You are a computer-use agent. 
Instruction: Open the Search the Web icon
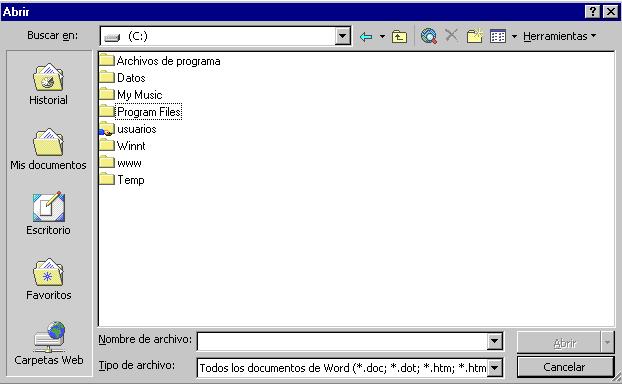(x=429, y=36)
